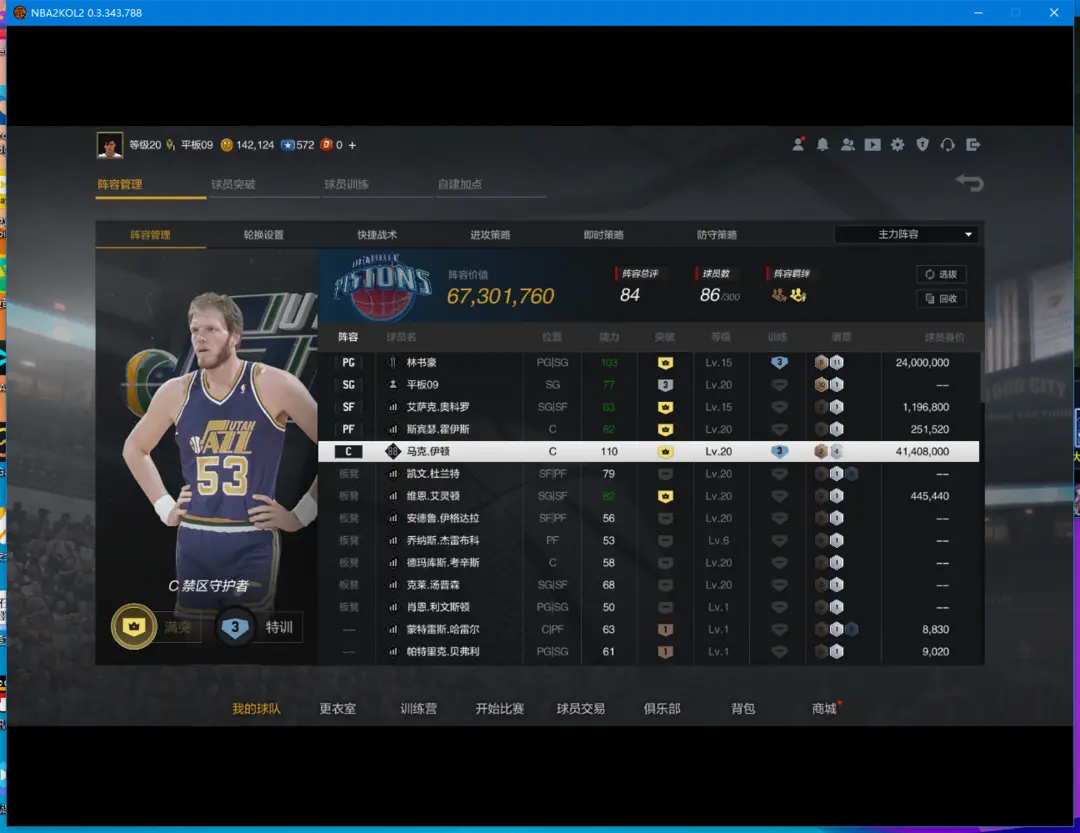Image resolution: width=1080 pixels, height=833 pixels.
Task: Switch to the 自建加点 top tab
Action: coord(459,184)
